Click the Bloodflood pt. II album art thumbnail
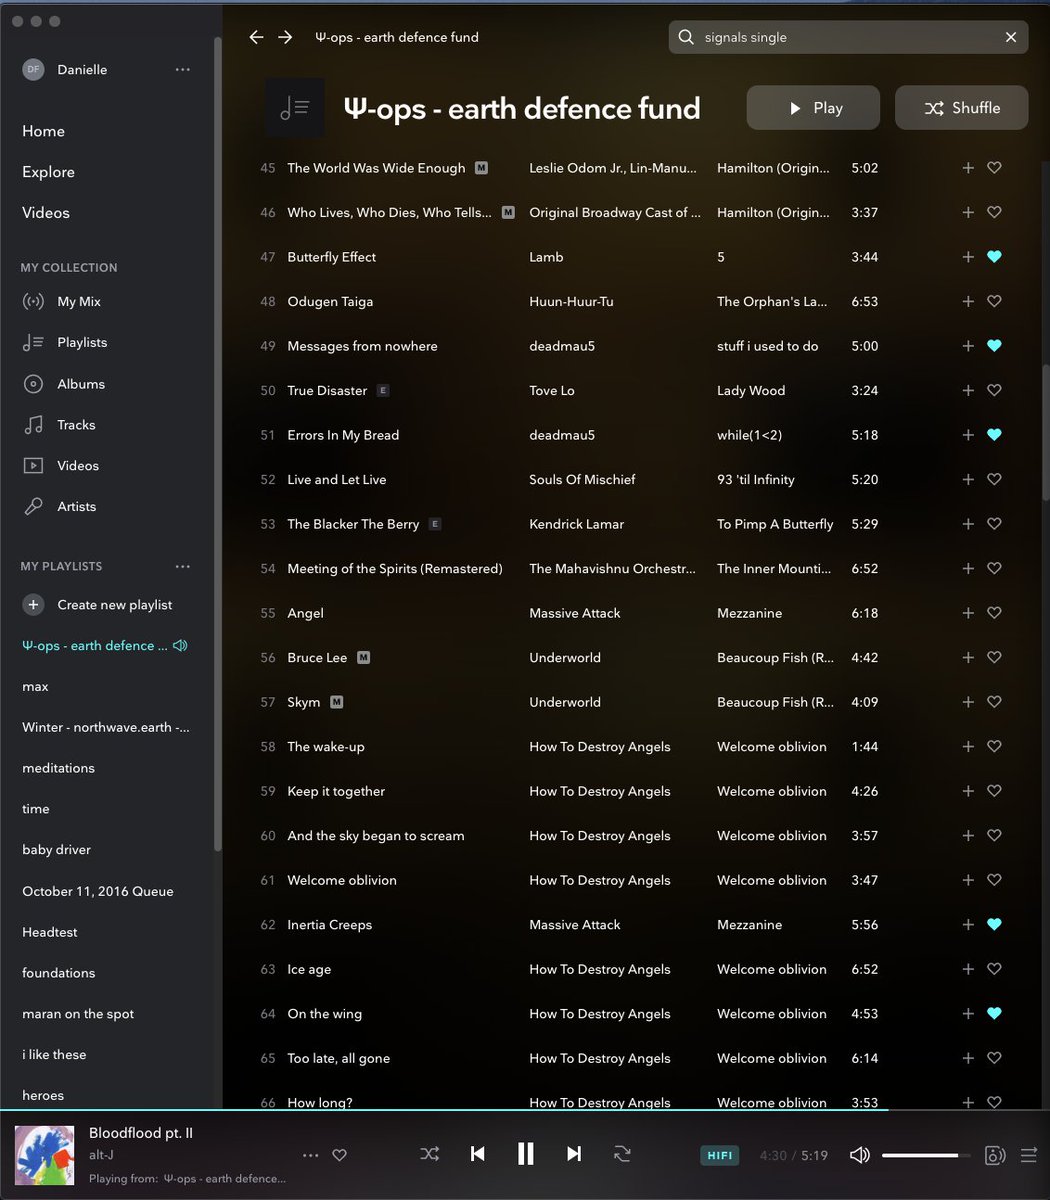The height and width of the screenshot is (1200, 1050). pos(44,1155)
